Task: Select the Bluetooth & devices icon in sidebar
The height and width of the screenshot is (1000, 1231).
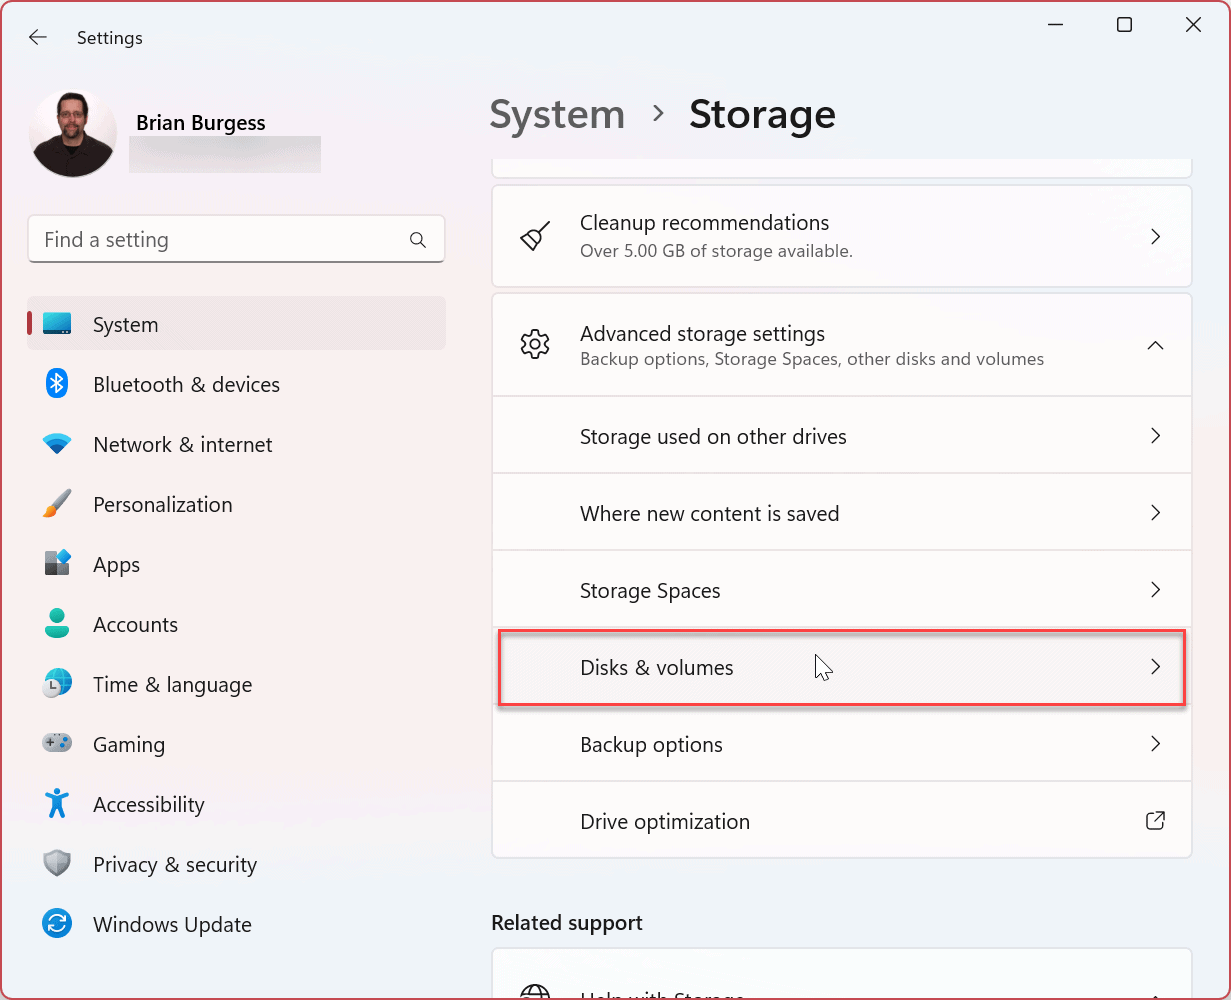Action: 57,384
